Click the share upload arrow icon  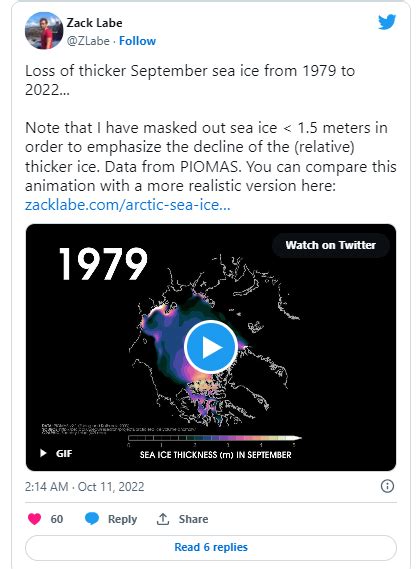click(x=163, y=519)
